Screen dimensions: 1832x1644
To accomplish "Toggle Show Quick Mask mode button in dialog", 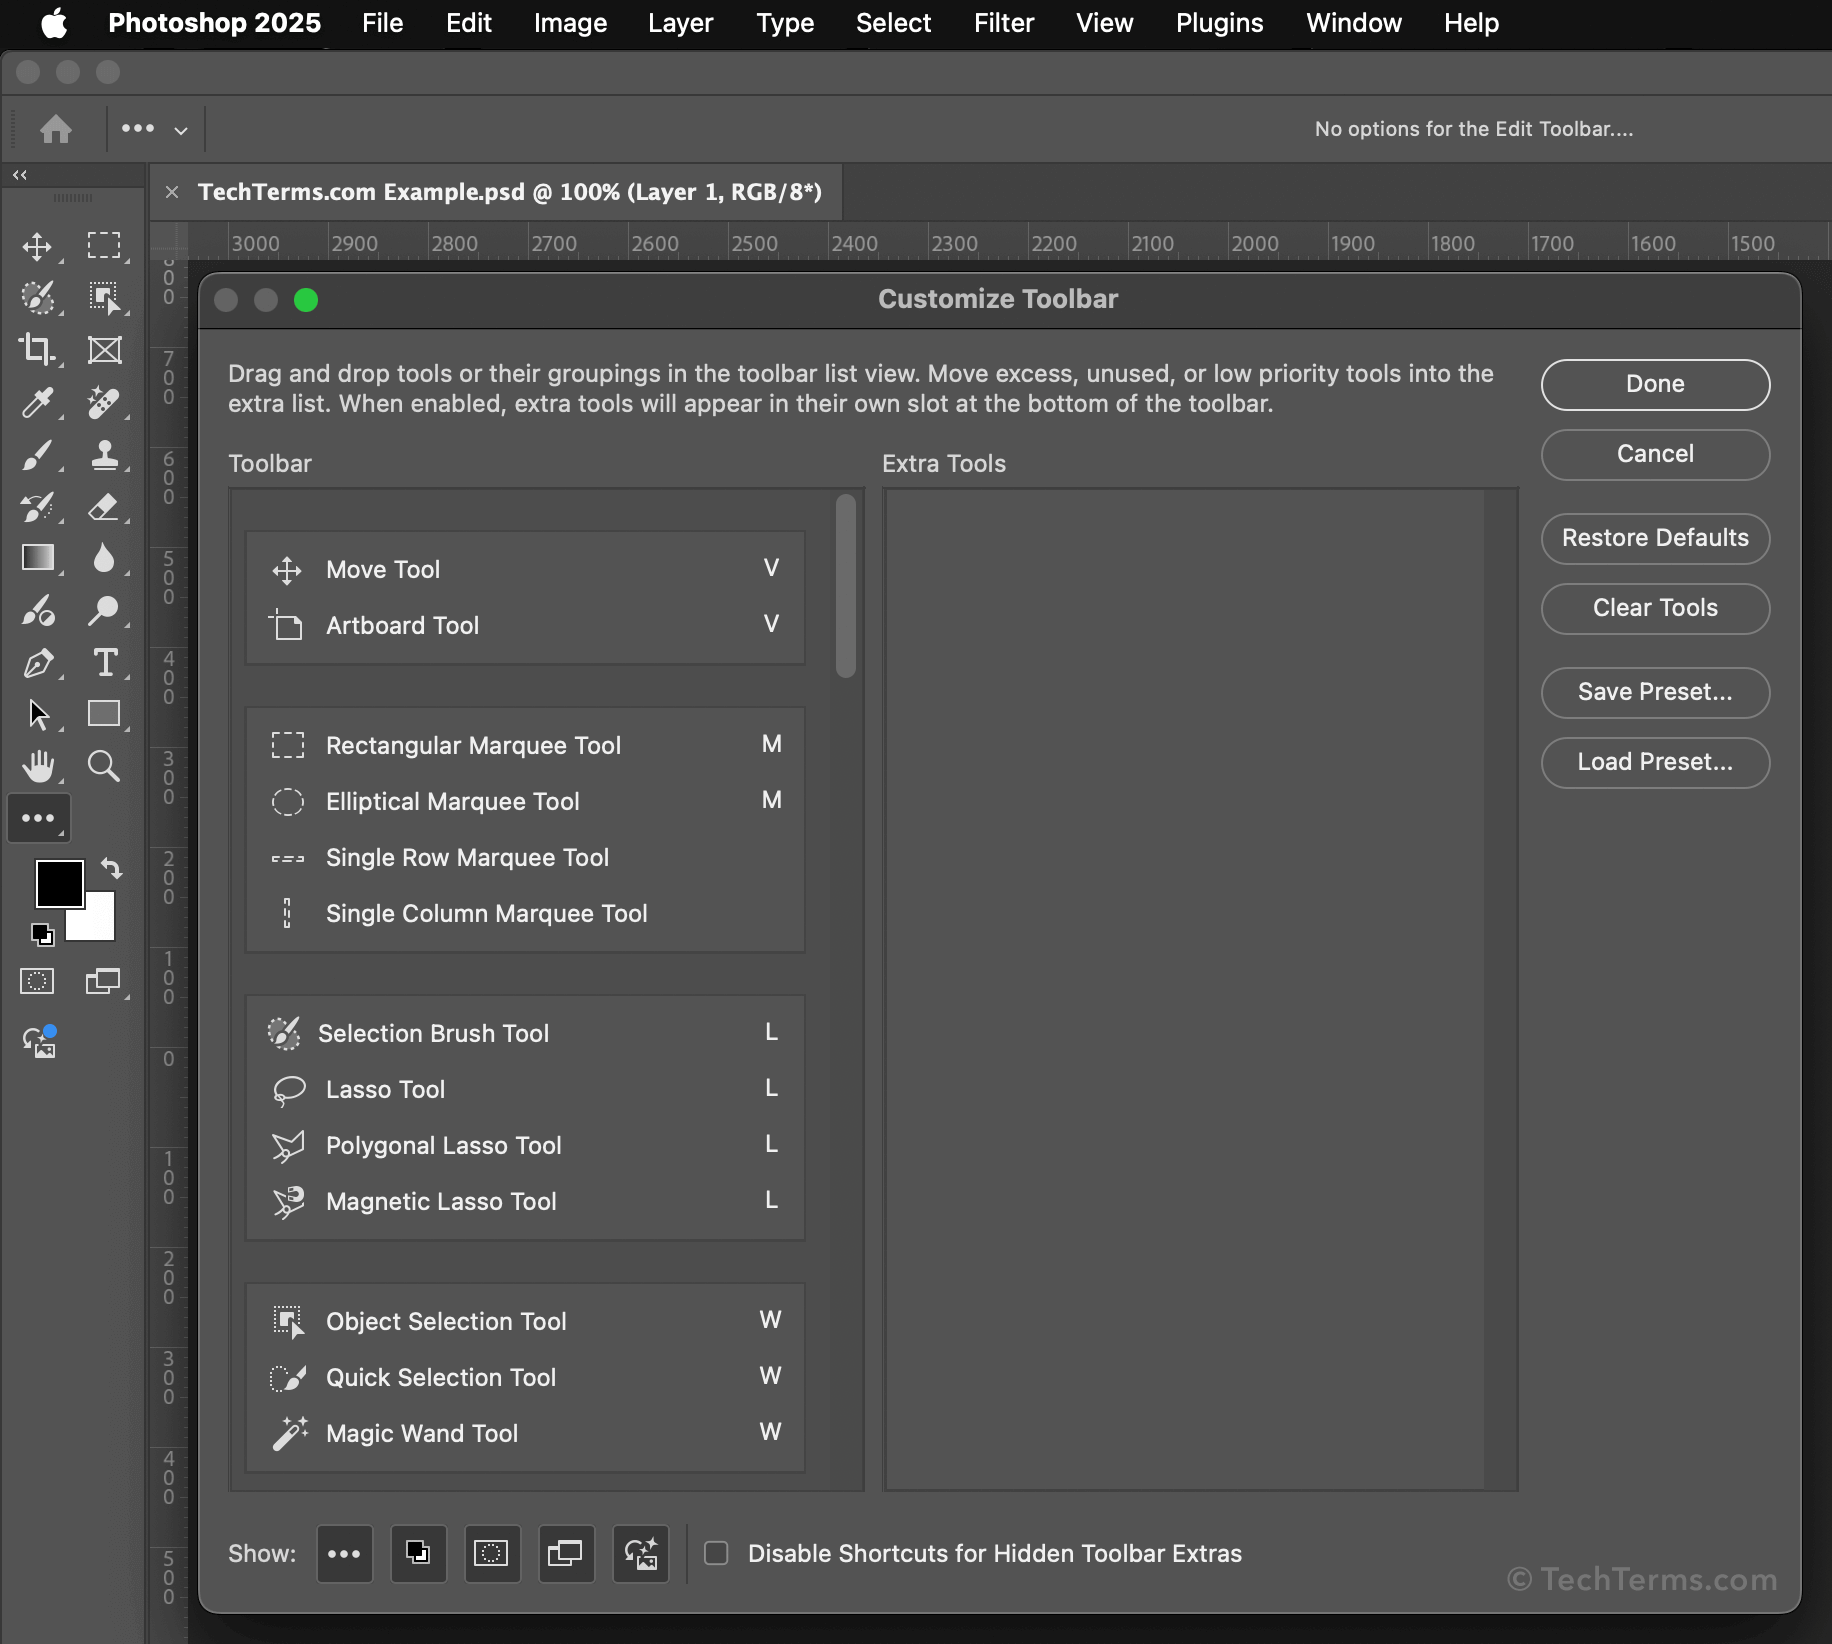I will pos(492,1554).
